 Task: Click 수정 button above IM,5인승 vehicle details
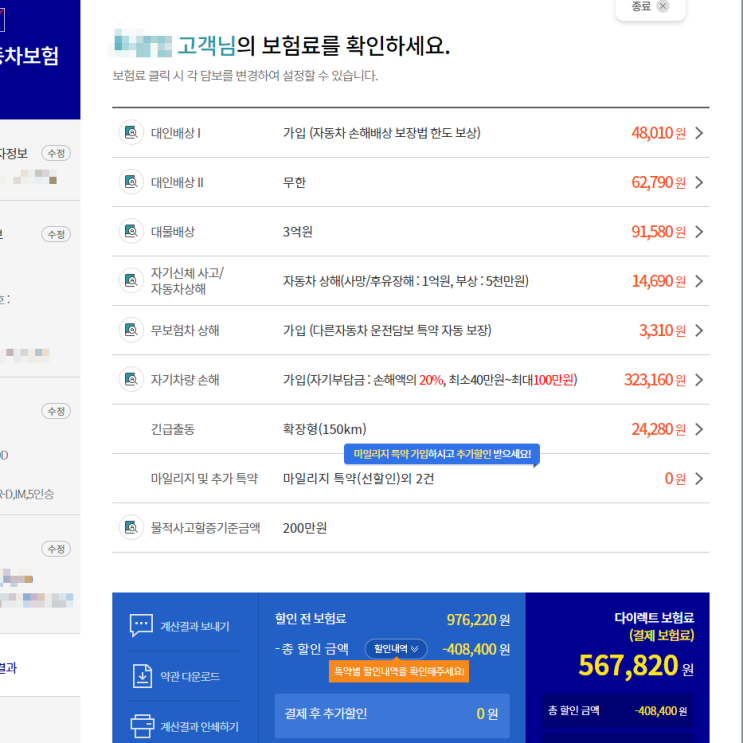tap(56, 411)
